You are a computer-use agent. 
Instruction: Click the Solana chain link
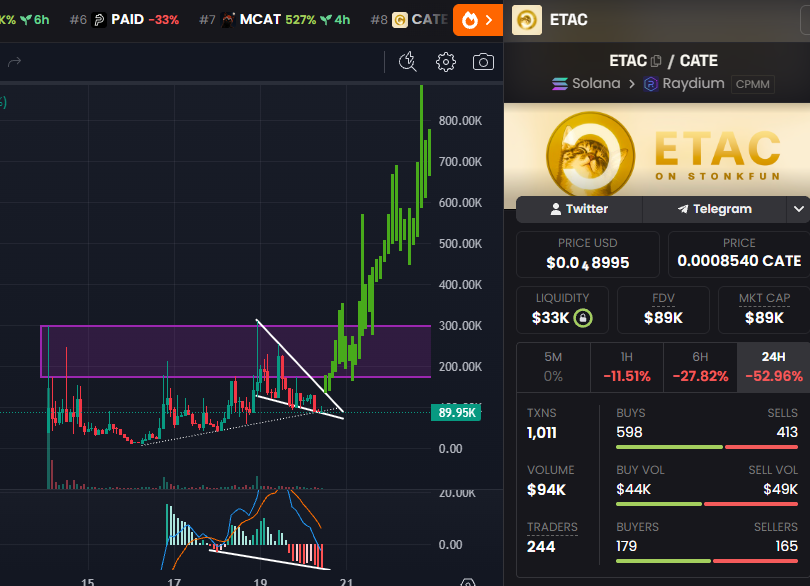(586, 83)
